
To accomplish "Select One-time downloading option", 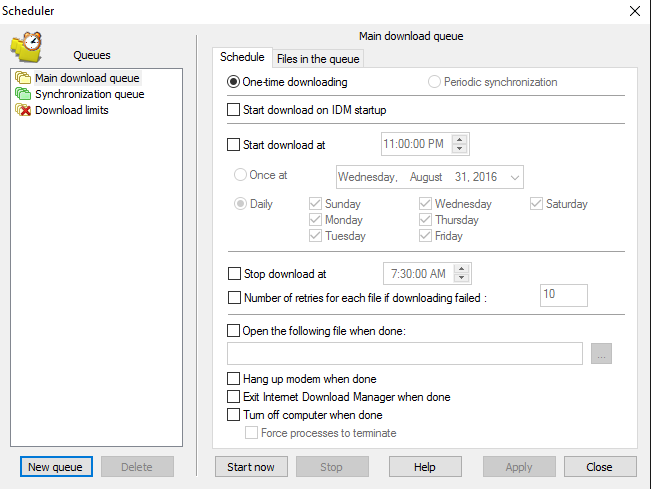I will click(x=233, y=82).
